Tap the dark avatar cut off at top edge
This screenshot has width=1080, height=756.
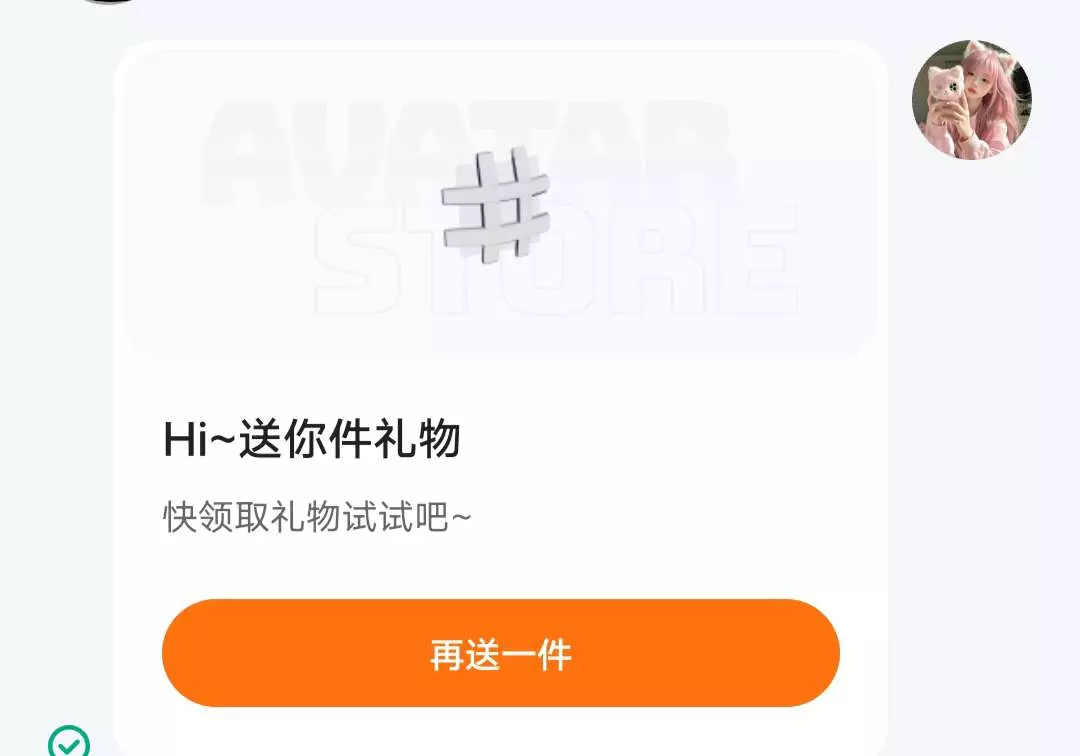tap(109, 2)
